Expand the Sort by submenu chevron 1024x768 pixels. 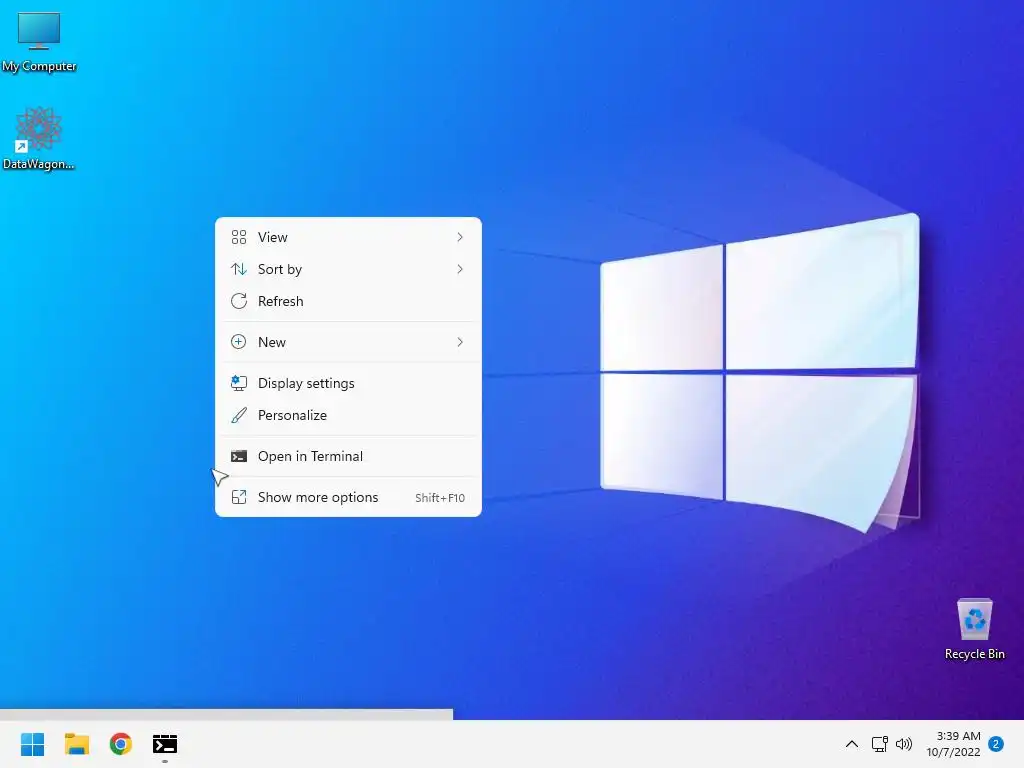tap(460, 269)
